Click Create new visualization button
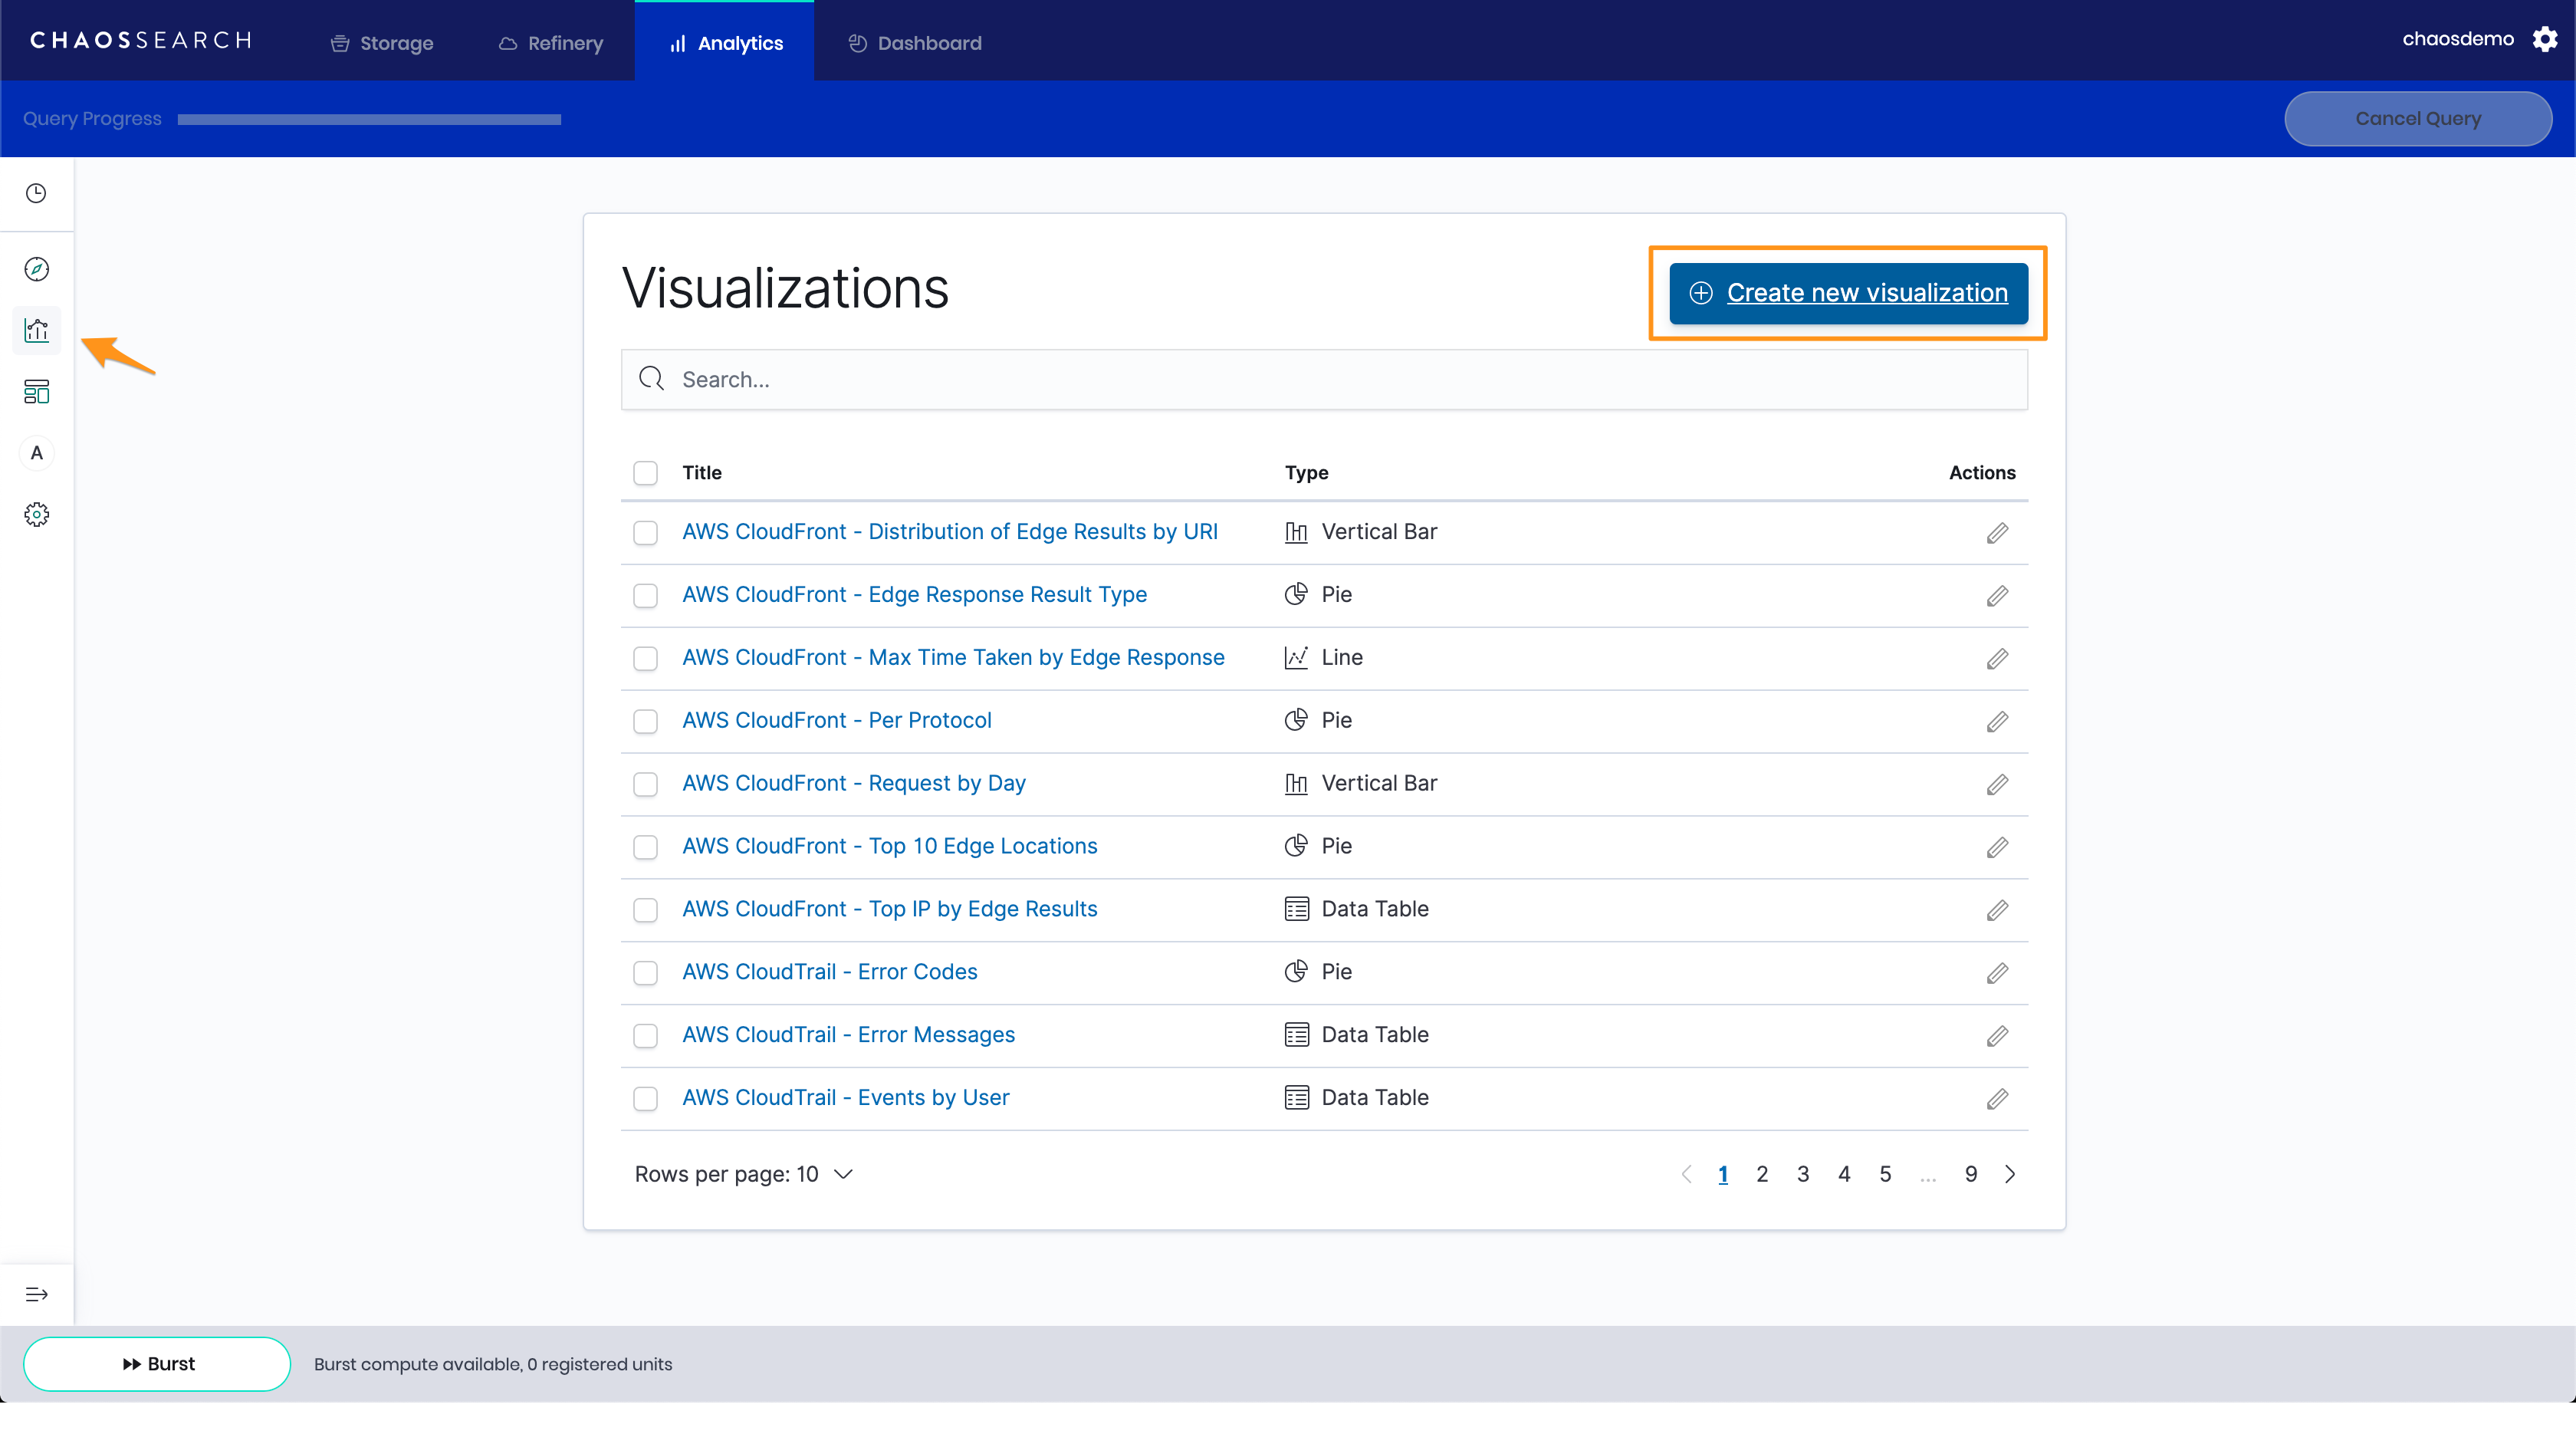The height and width of the screenshot is (1434, 2576). tap(1848, 293)
